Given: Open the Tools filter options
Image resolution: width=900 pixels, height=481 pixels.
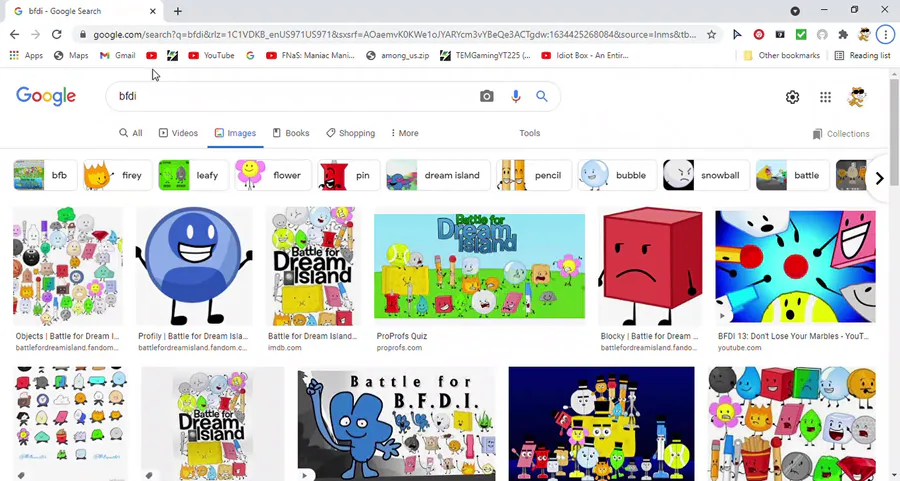Looking at the screenshot, I should tap(530, 133).
